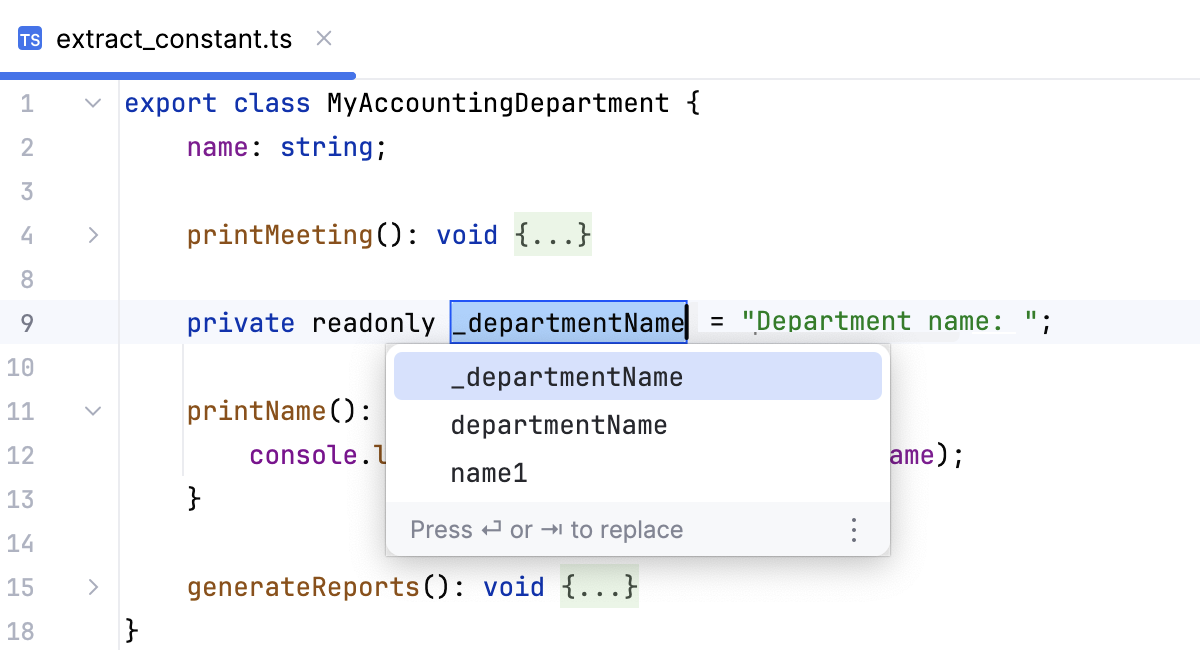Collapse the MyAccountingDepartment class fold
This screenshot has width=1200, height=650.
click(92, 102)
